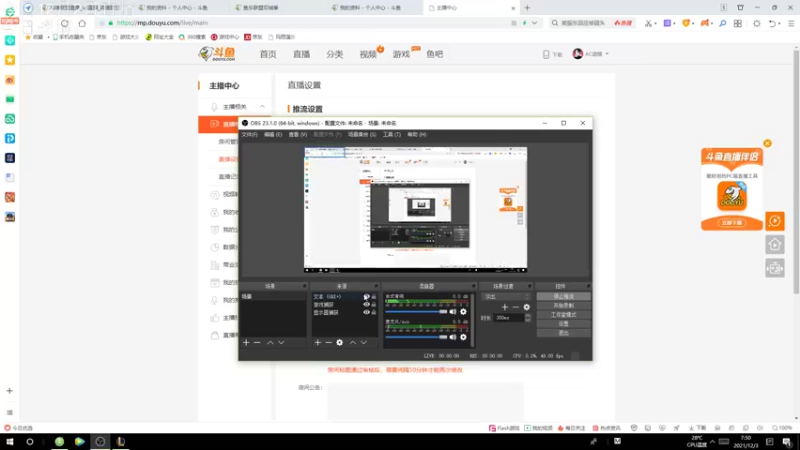Go to browser home page
The width and height of the screenshot is (800, 450).
[82, 23]
